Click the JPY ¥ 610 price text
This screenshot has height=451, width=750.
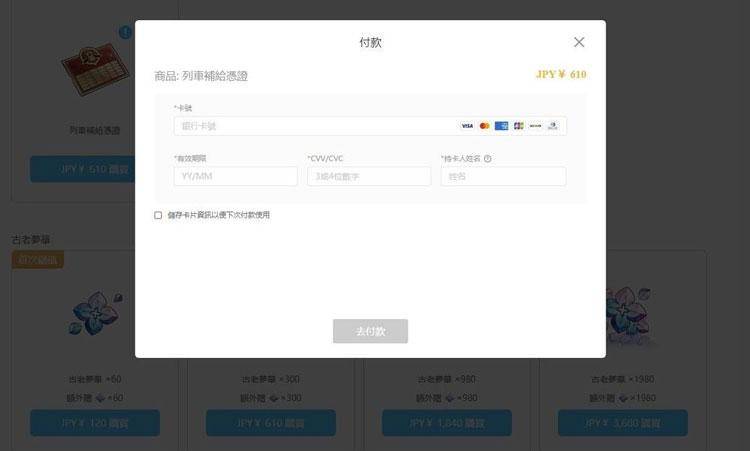(x=561, y=74)
